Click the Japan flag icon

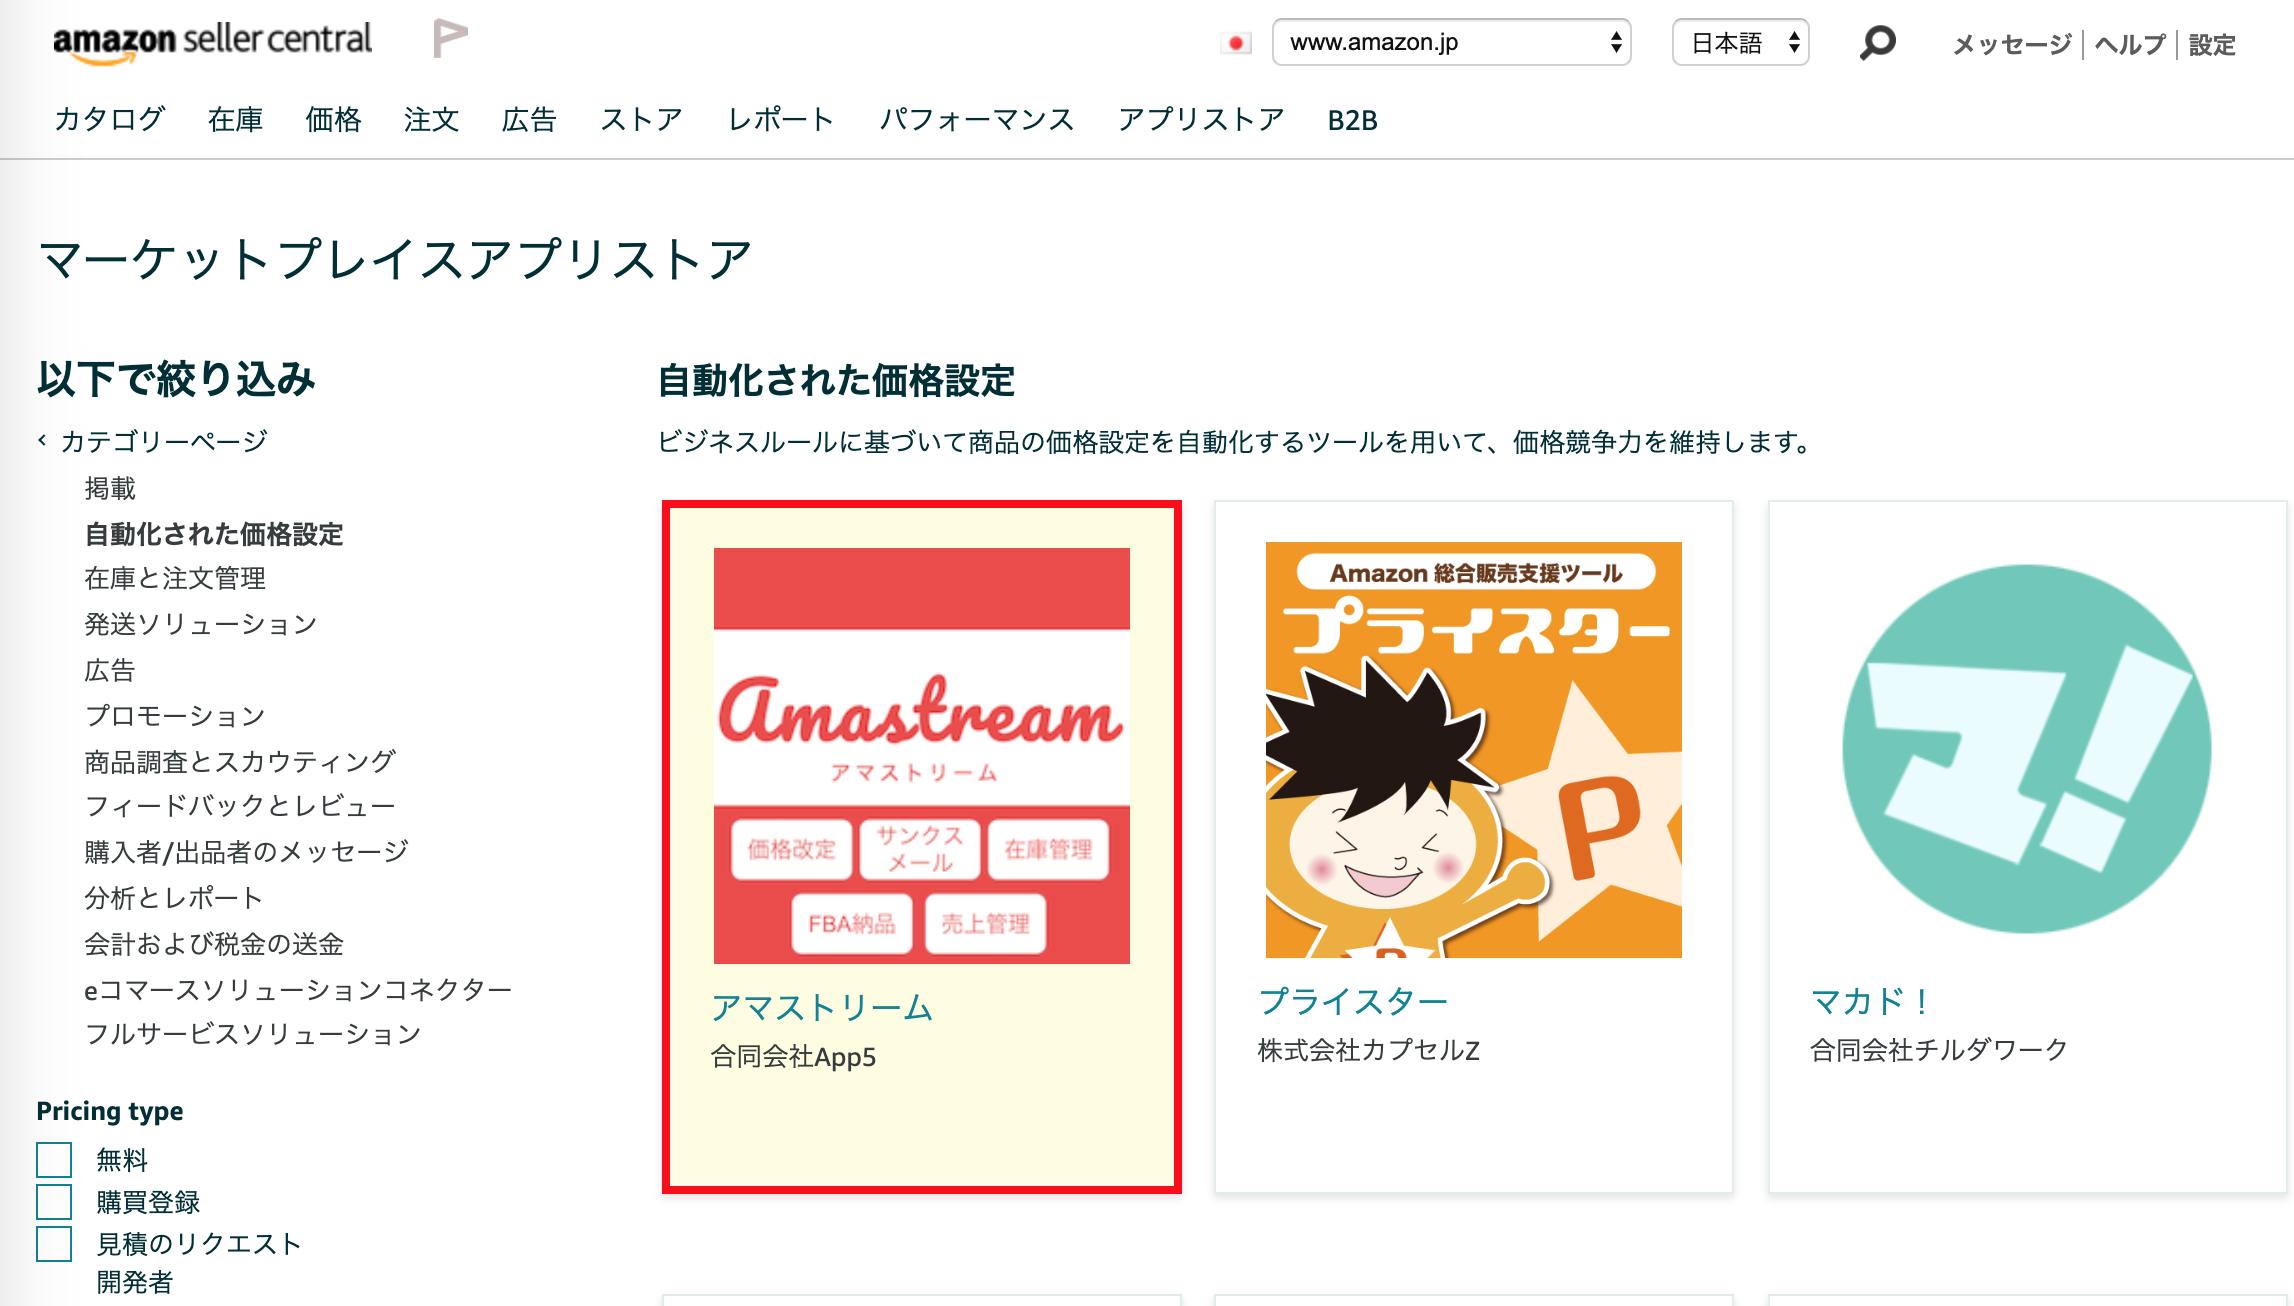[1236, 43]
